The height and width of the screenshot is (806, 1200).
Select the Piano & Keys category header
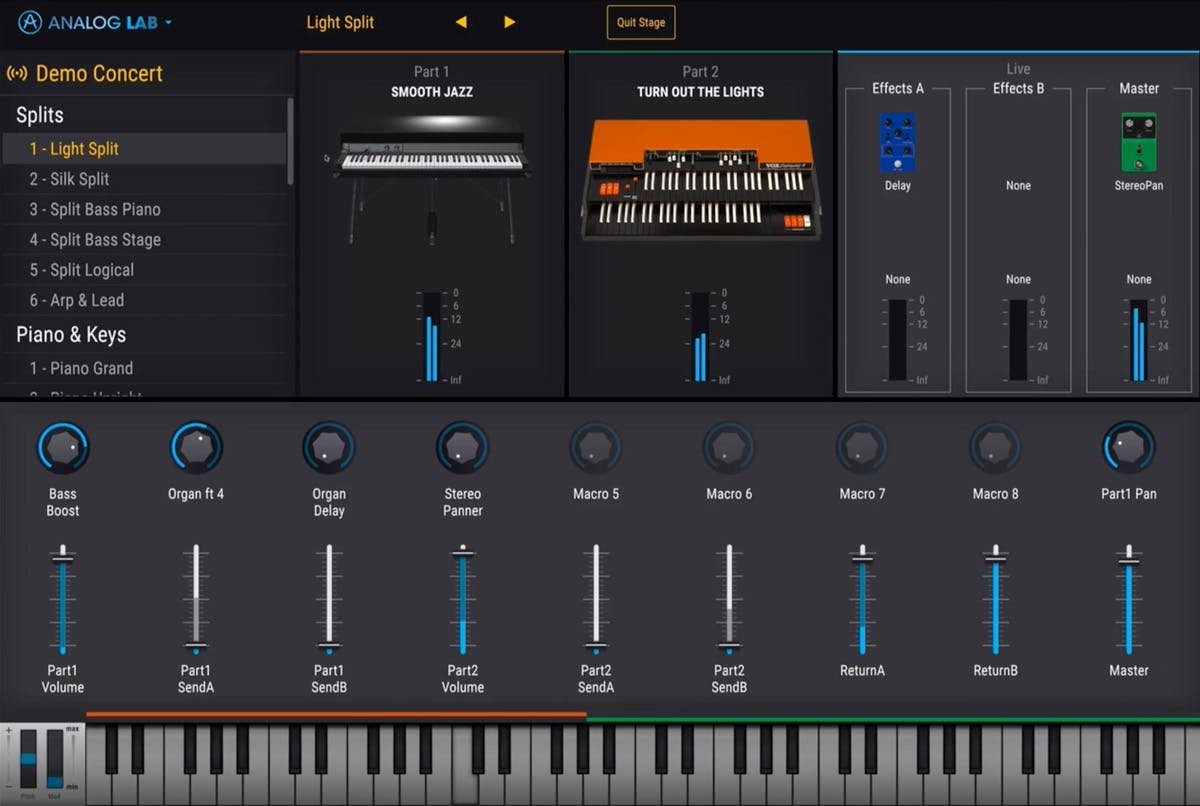click(71, 335)
